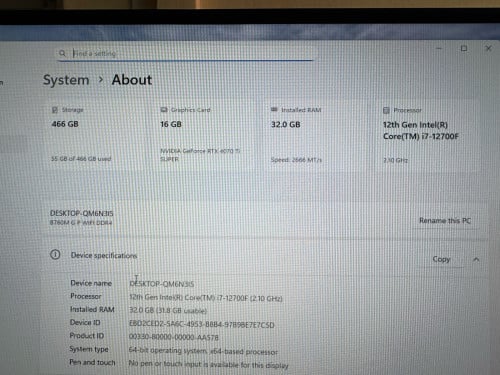Click the Pen and touch label
This screenshot has width=500, height=375.
[x=92, y=362]
